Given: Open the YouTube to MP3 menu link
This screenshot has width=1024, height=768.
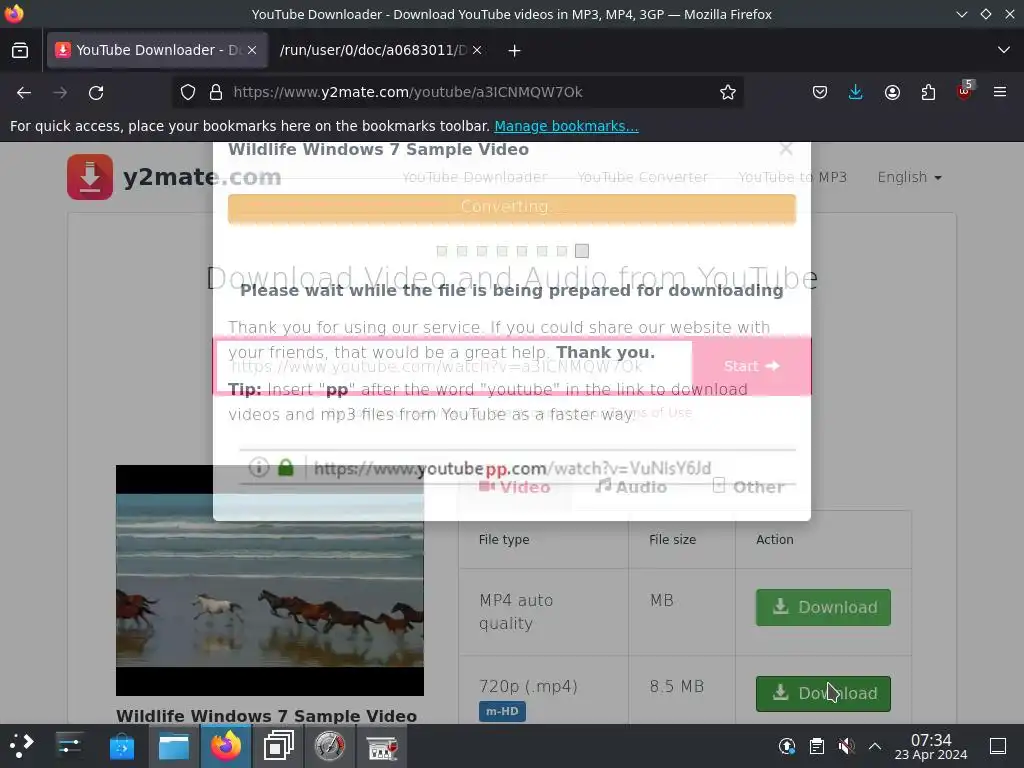Looking at the screenshot, I should (x=792, y=177).
